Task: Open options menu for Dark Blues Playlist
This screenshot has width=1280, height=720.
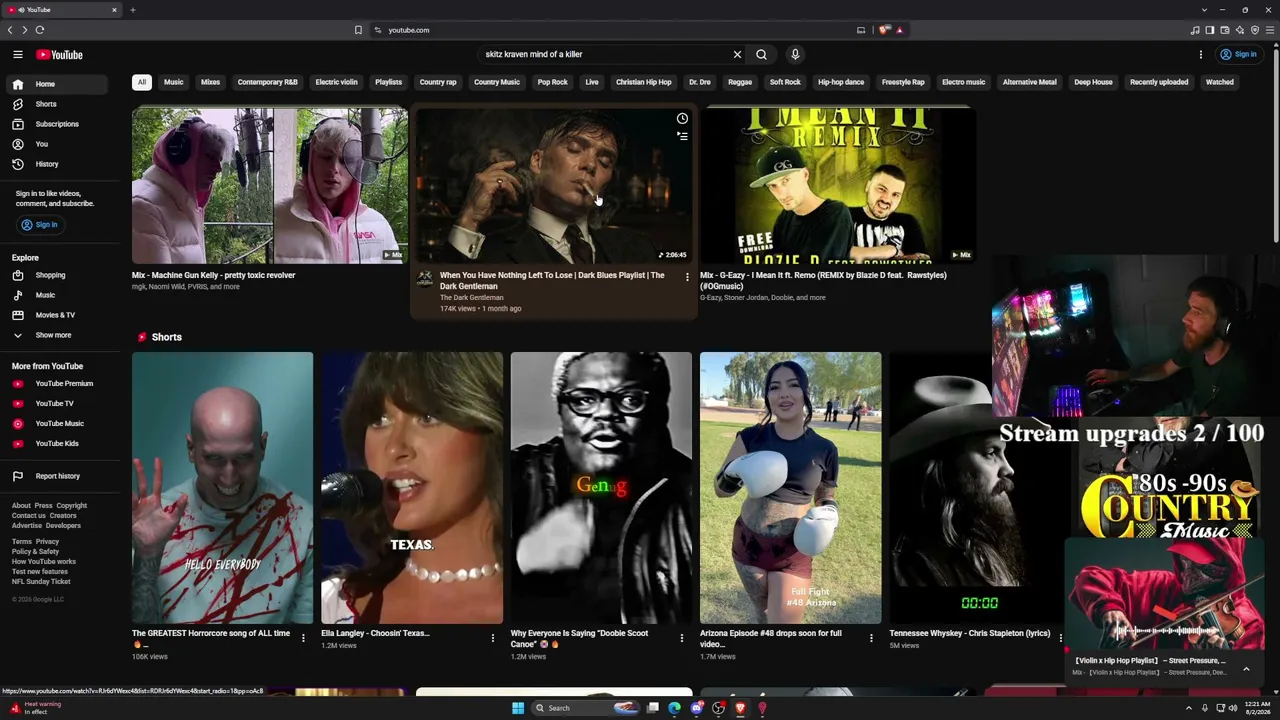Action: [x=687, y=277]
